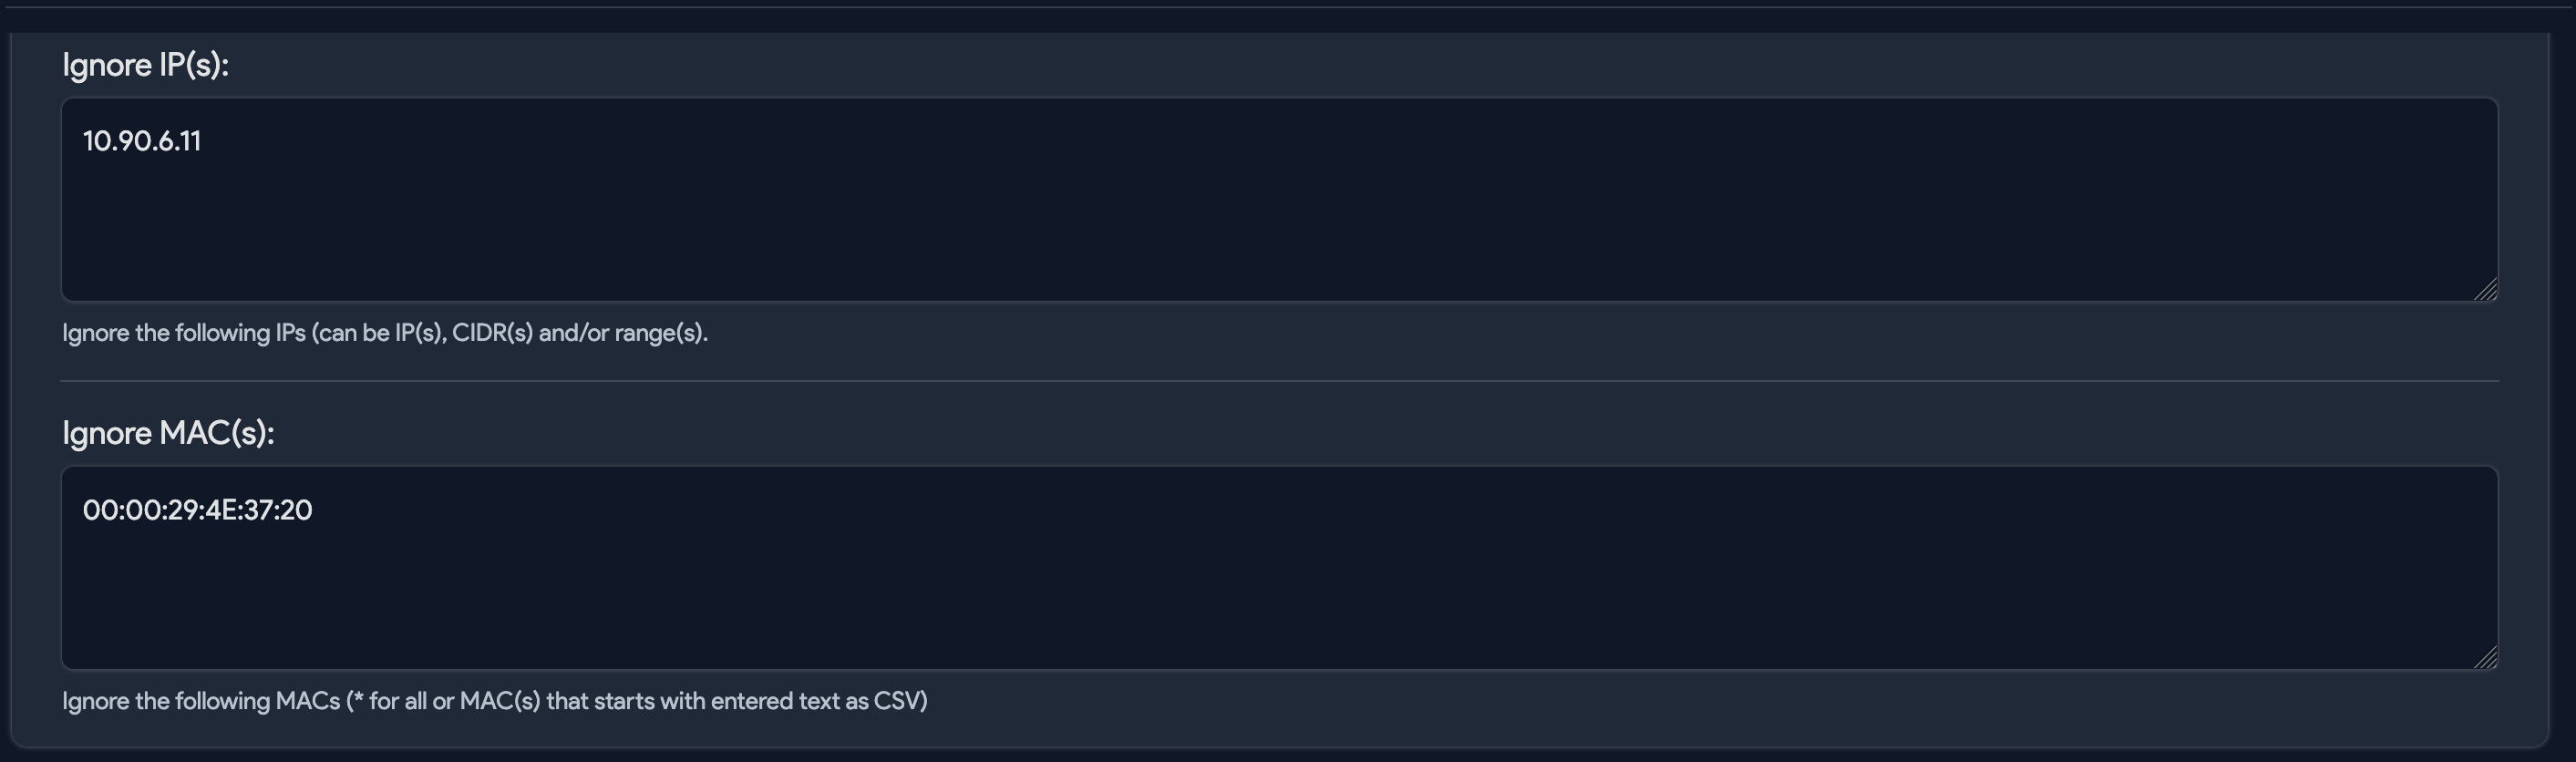Place cursor right after 00:00:29:4E:37:20
This screenshot has width=2576, height=762.
(x=315, y=510)
